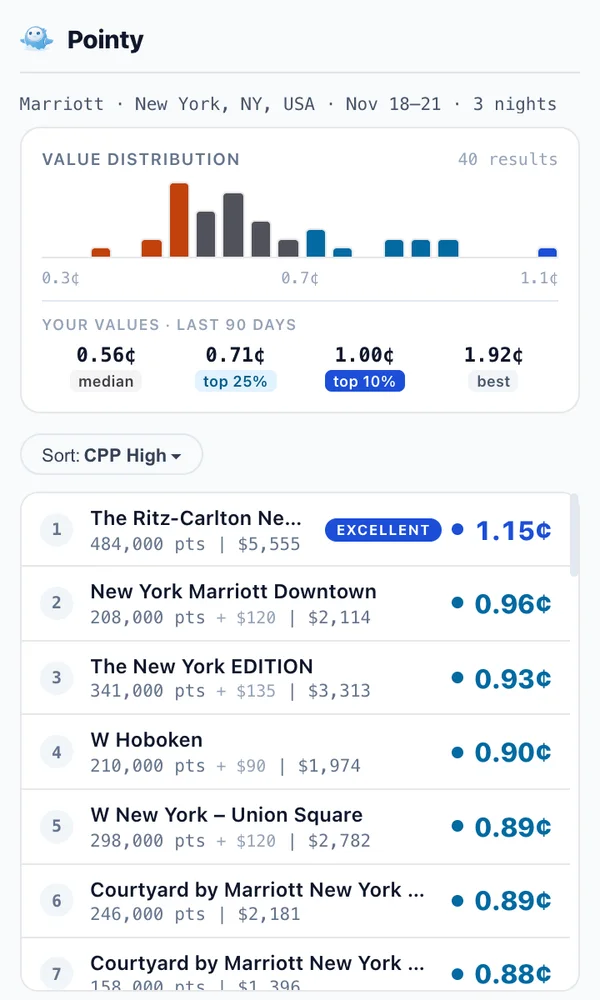Open The Ritz-Carlton hotel result
Screen dimensions: 600x1000
pos(296,530)
